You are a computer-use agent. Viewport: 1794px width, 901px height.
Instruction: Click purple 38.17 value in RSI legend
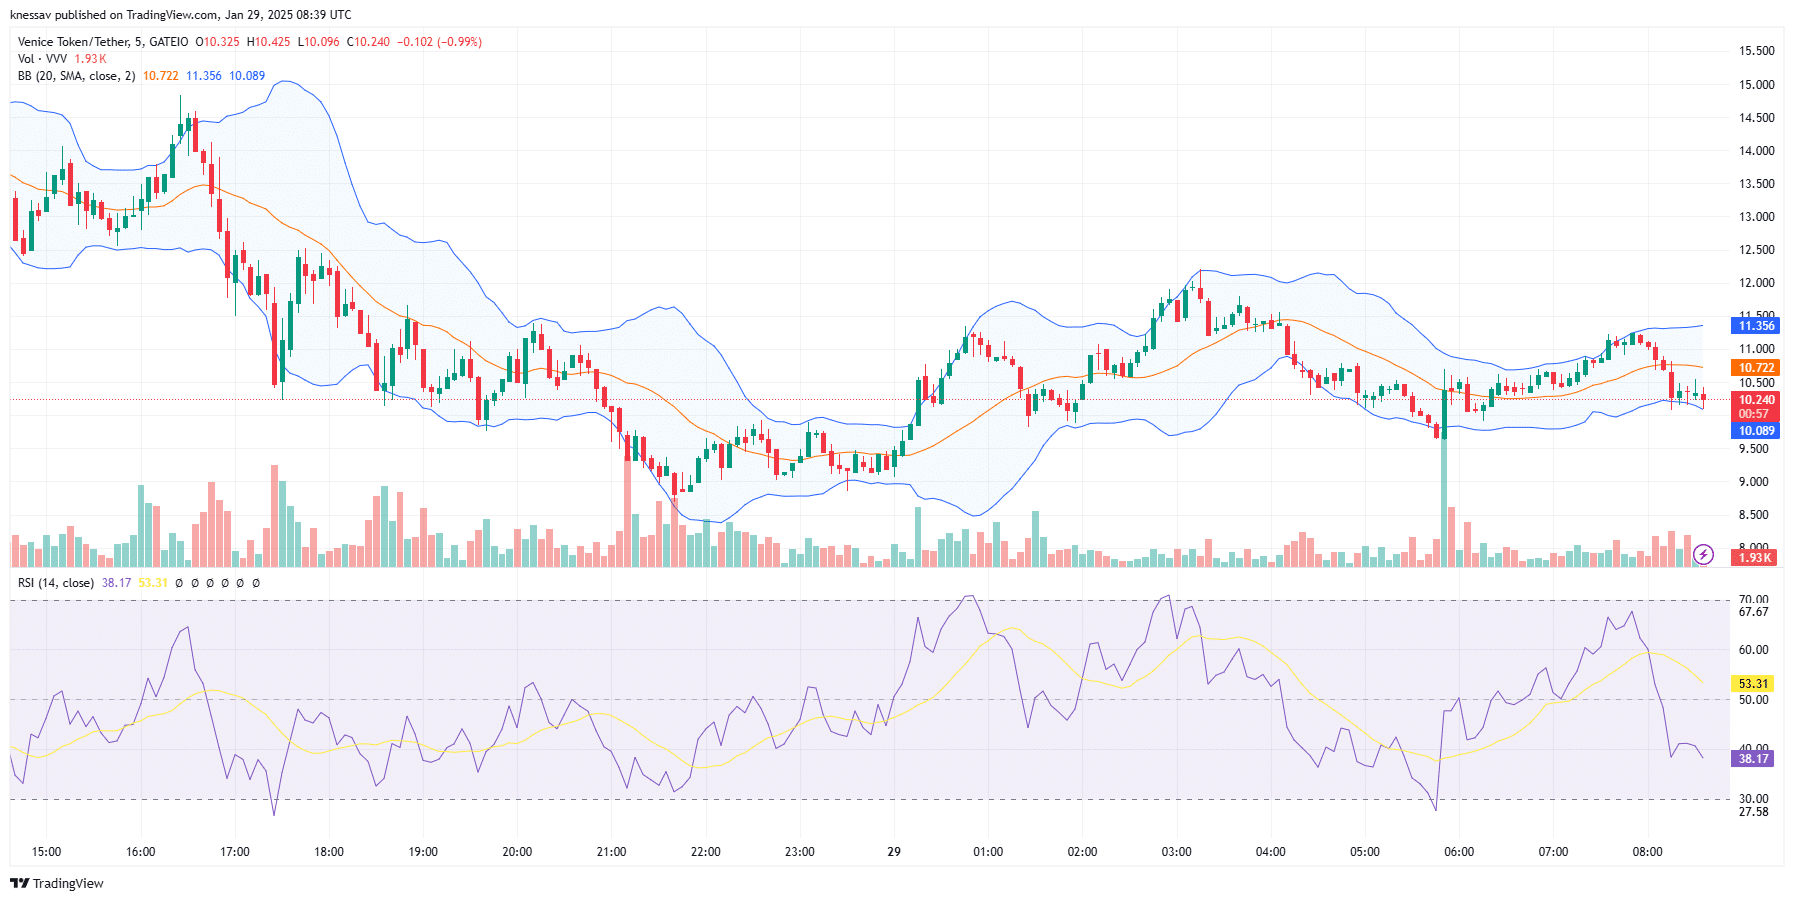(x=116, y=583)
